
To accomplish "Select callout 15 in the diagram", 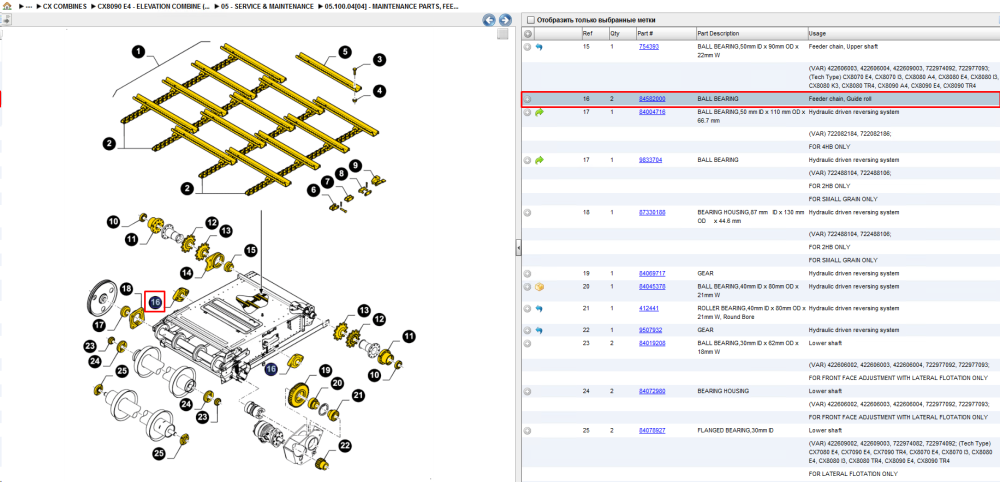I will point(251,251).
